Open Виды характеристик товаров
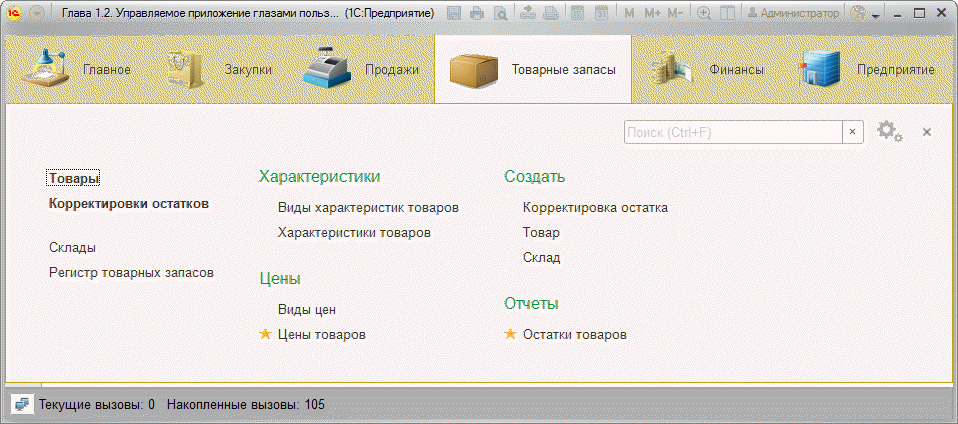958x424 pixels. pyautogui.click(x=368, y=208)
